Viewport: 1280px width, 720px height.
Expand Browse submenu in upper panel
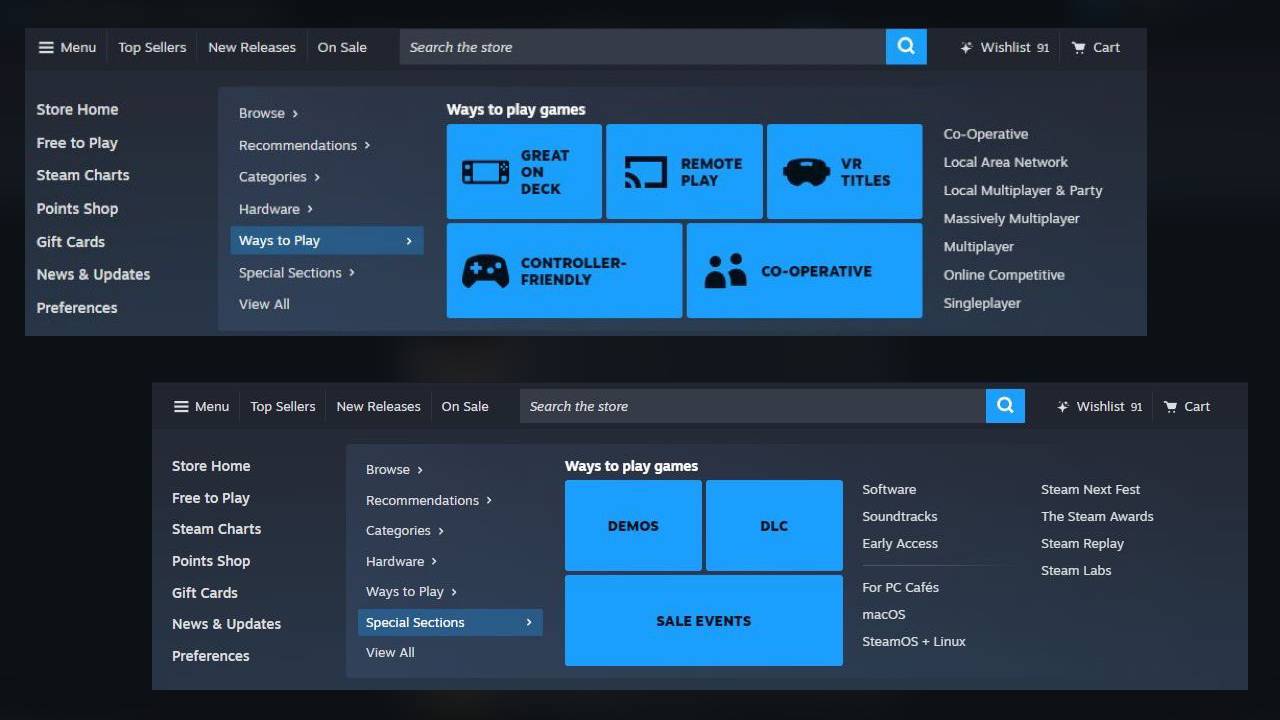point(268,113)
